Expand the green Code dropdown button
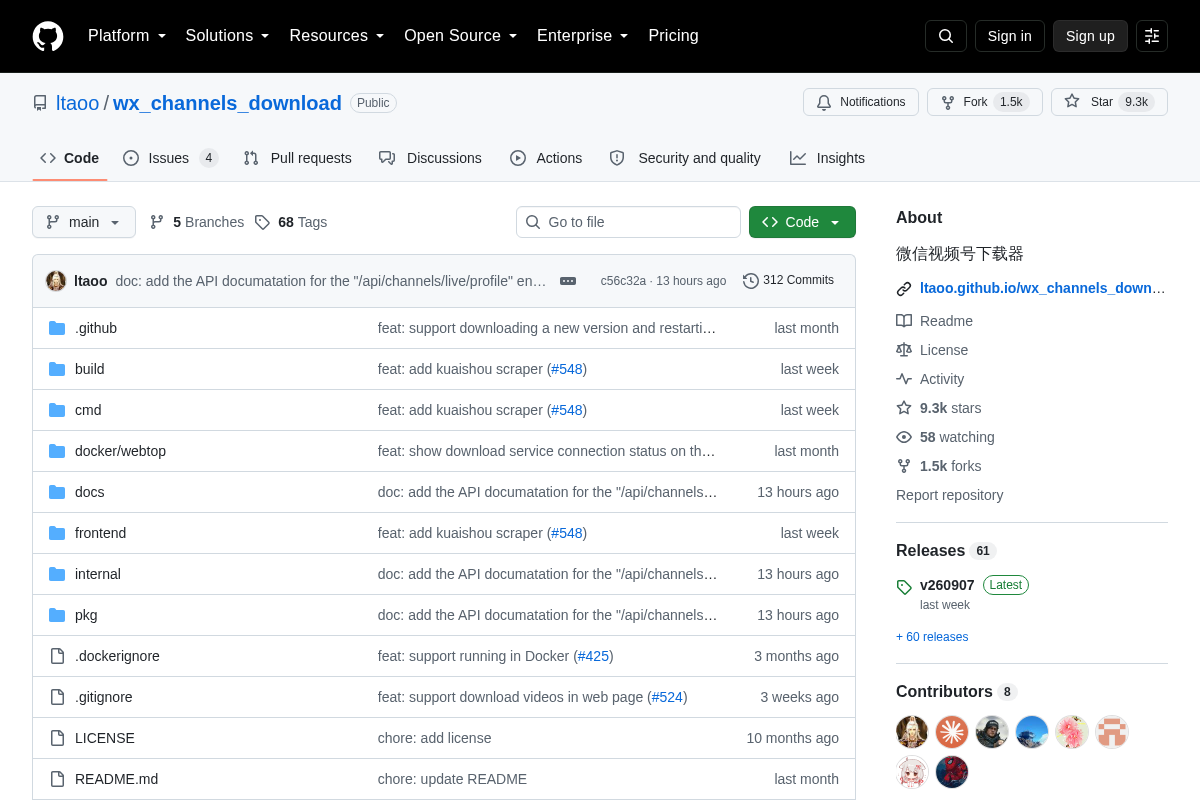The height and width of the screenshot is (800, 1200). point(802,222)
